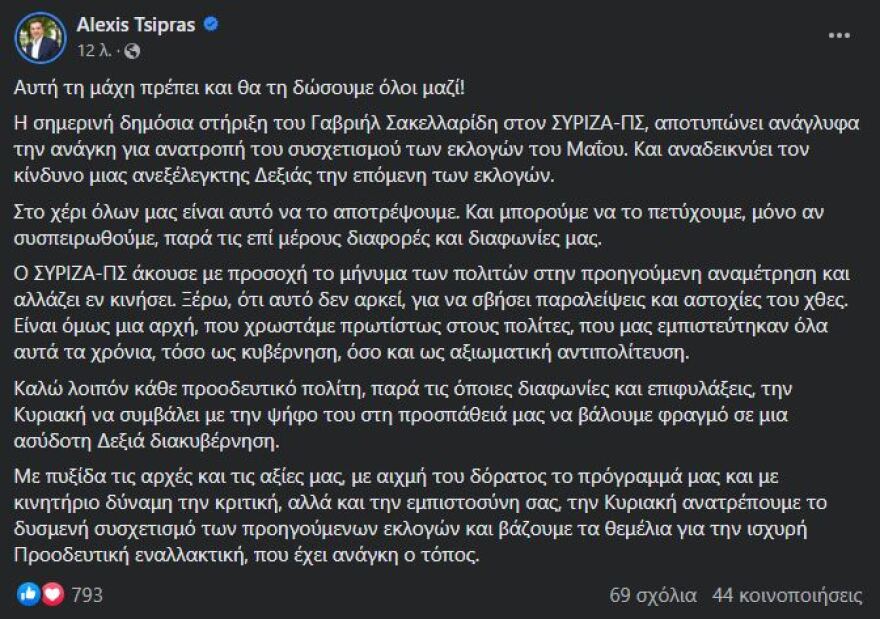Open the post options ellipsis menu
880x619 pixels.
point(837,35)
